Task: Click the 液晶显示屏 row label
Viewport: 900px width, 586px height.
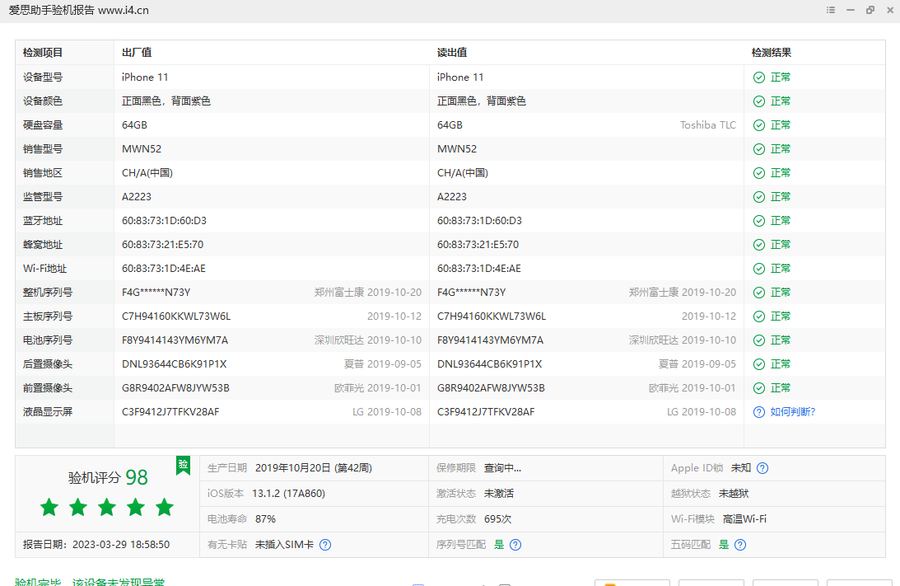Action: coord(48,412)
